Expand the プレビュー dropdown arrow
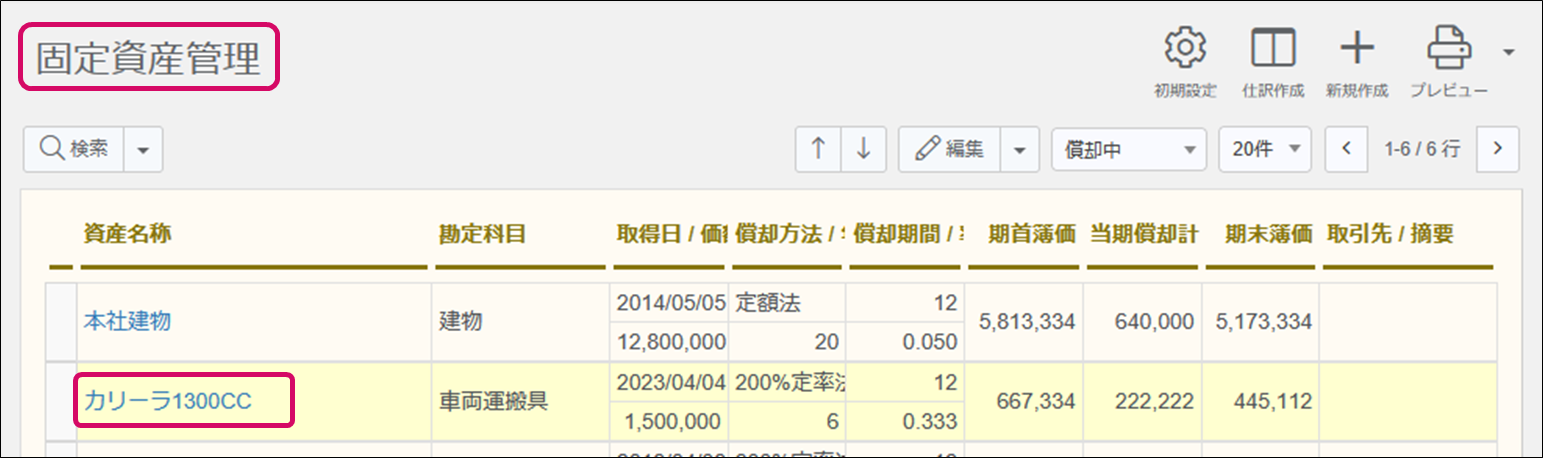The height and width of the screenshot is (458, 1543). (1509, 52)
